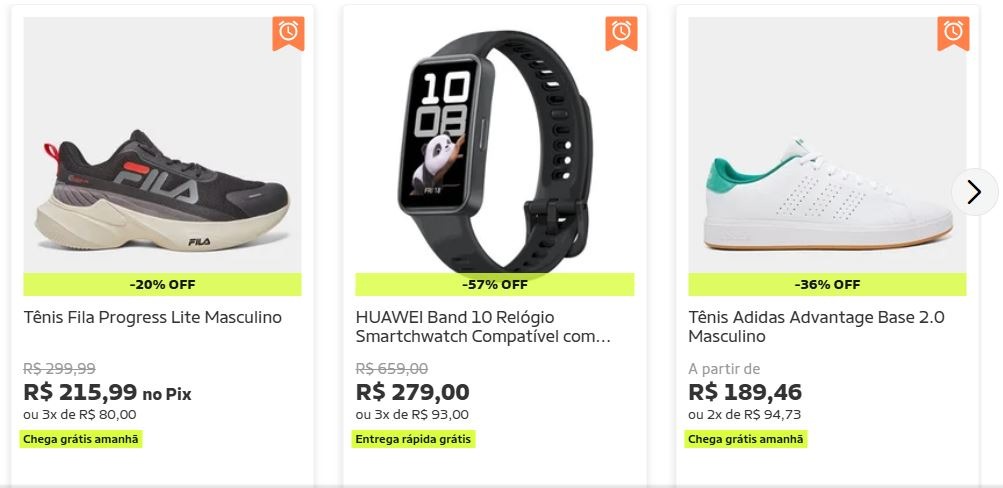Advance carousel with the right arrow
The height and width of the screenshot is (488, 1003).
click(974, 191)
